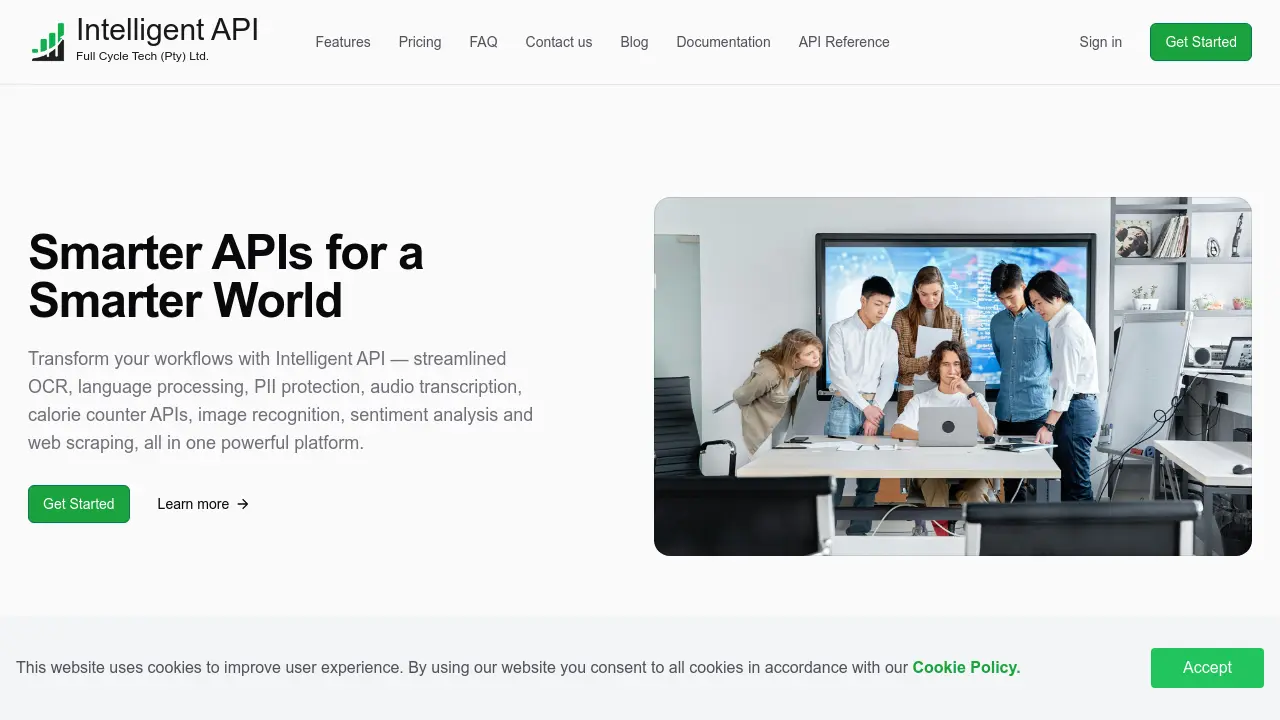Click the arrow icon beside Learn more
Screen dimensions: 1280x720
242,504
